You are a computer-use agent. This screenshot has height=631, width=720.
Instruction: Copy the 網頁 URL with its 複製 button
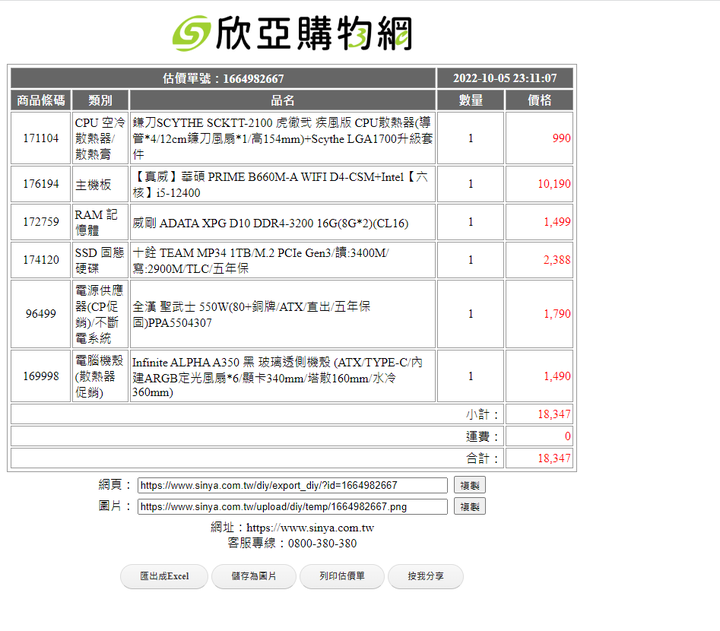[x=470, y=485]
